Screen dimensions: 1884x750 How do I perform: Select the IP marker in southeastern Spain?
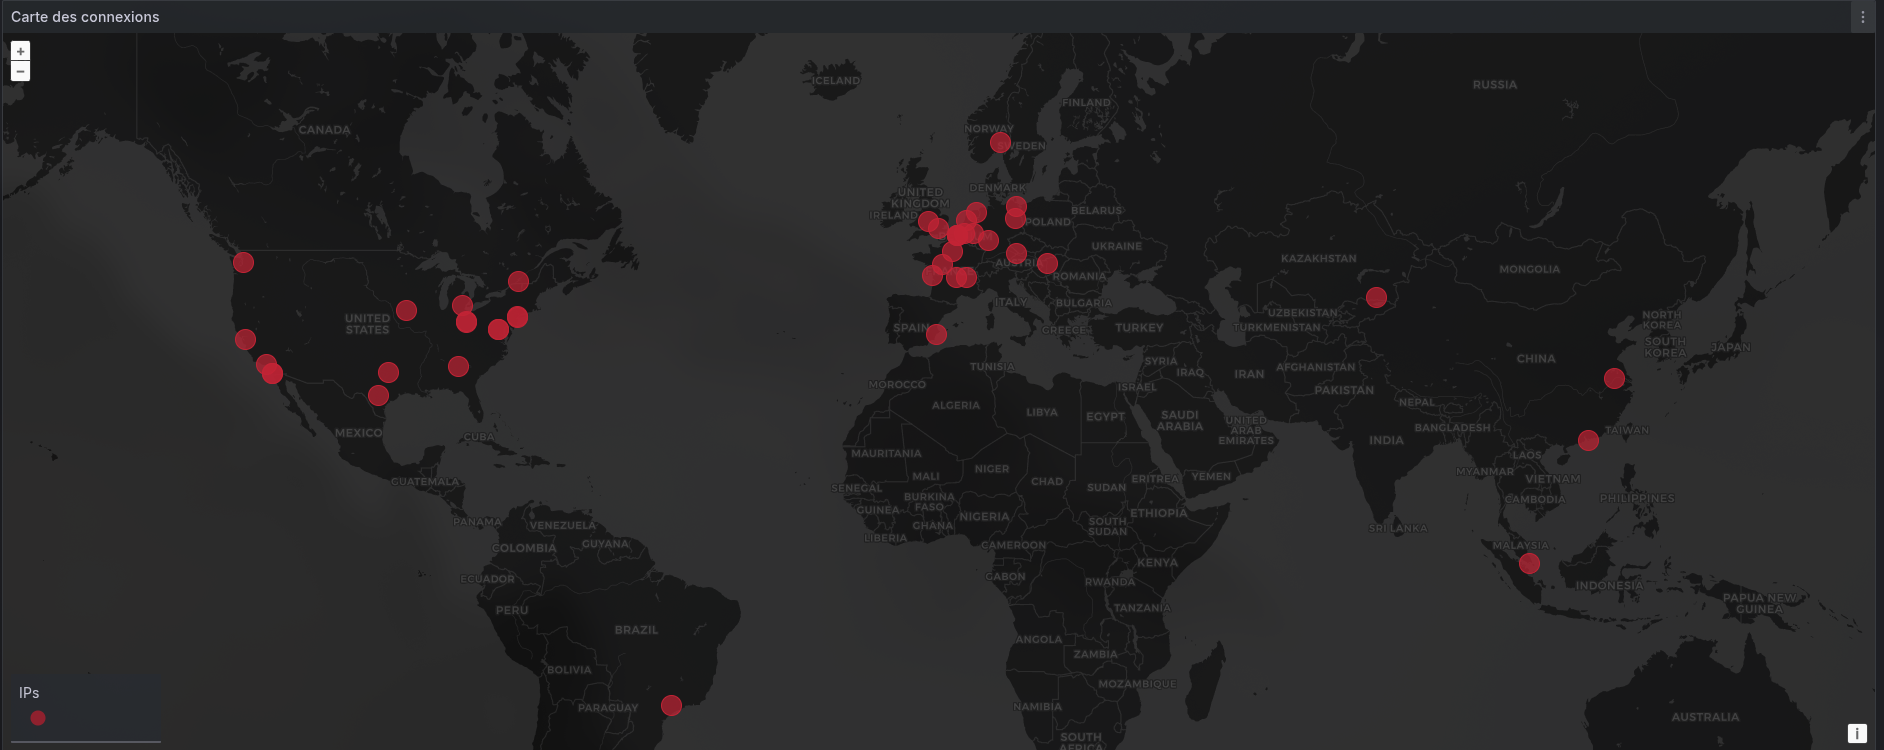936,335
